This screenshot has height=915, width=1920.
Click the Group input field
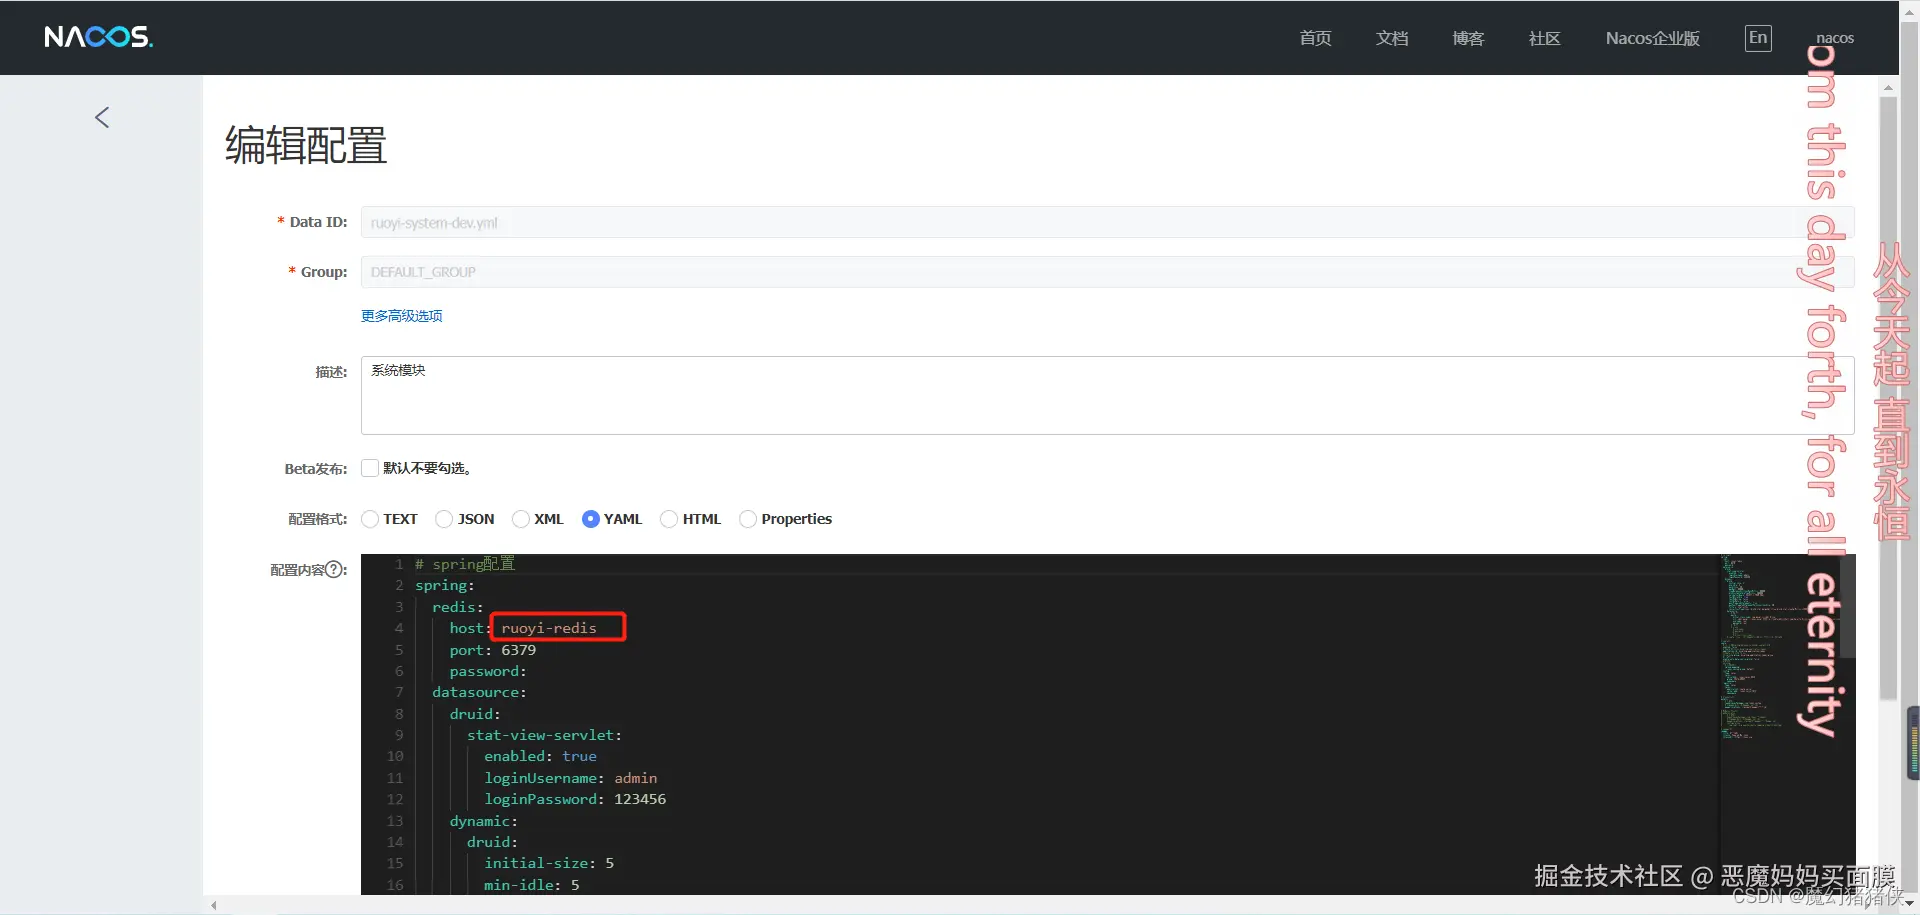1107,272
